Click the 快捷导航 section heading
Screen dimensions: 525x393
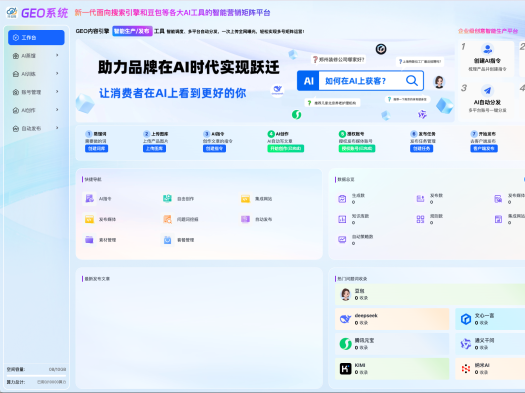point(93,179)
